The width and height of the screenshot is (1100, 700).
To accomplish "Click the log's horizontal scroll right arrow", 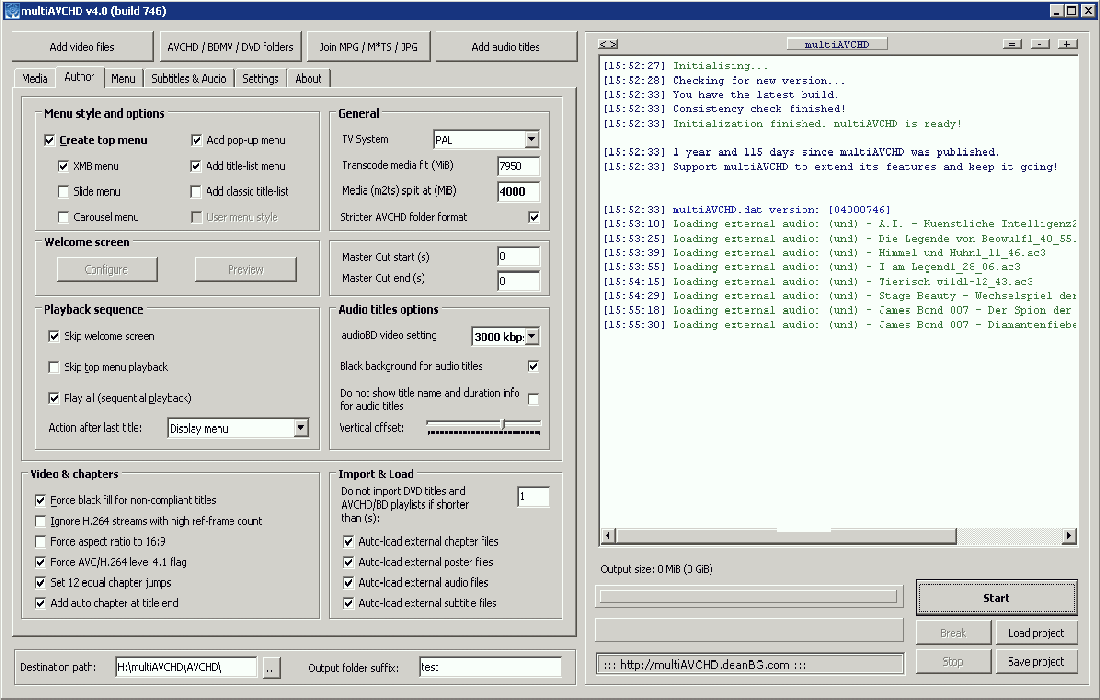I will [1069, 537].
